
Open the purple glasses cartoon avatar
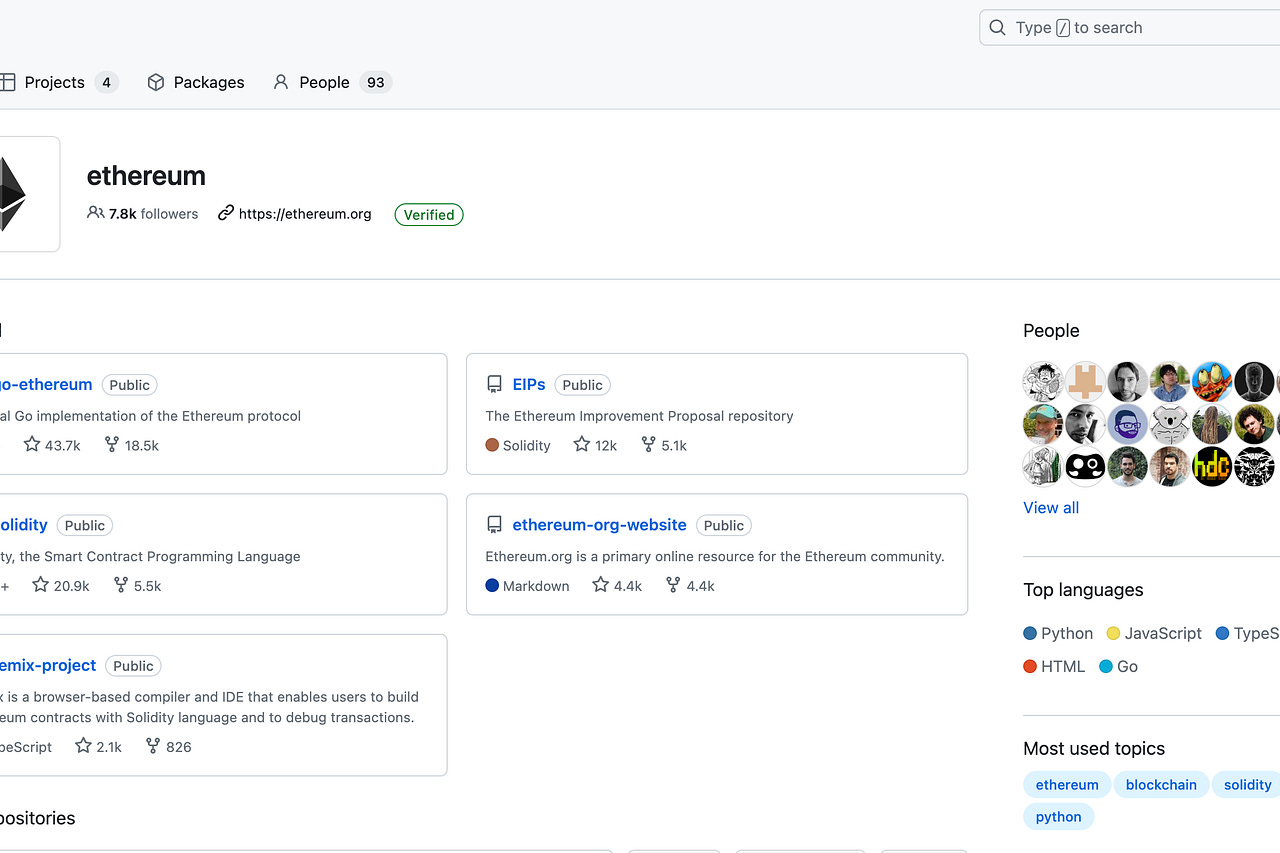click(x=1127, y=424)
